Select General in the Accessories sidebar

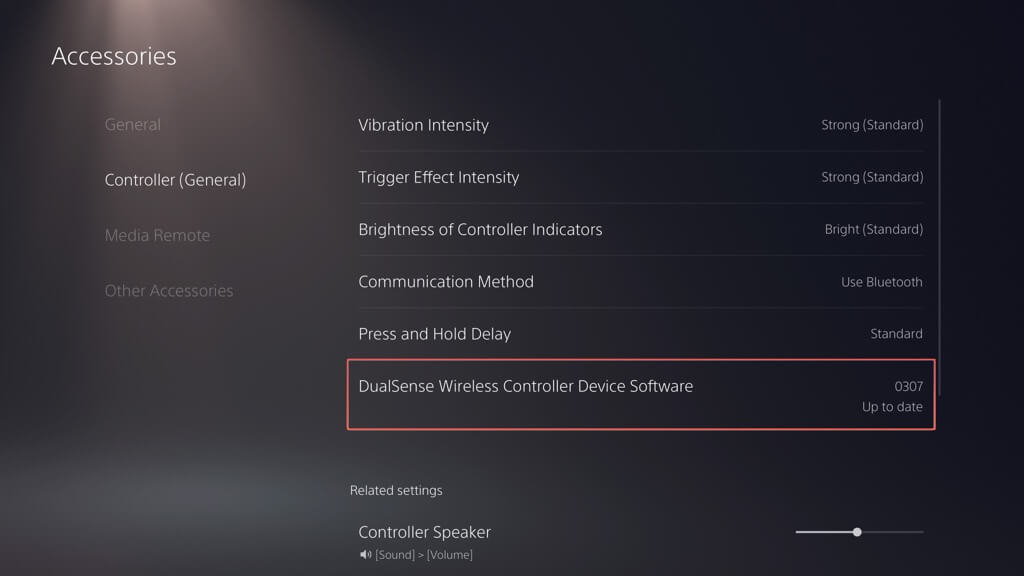click(x=133, y=125)
